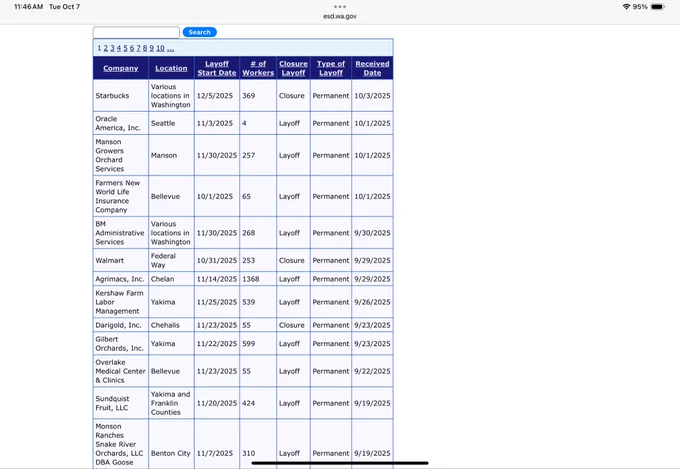
Task: Tap the esd.wa.gov address text
Action: pyautogui.click(x=340, y=16)
